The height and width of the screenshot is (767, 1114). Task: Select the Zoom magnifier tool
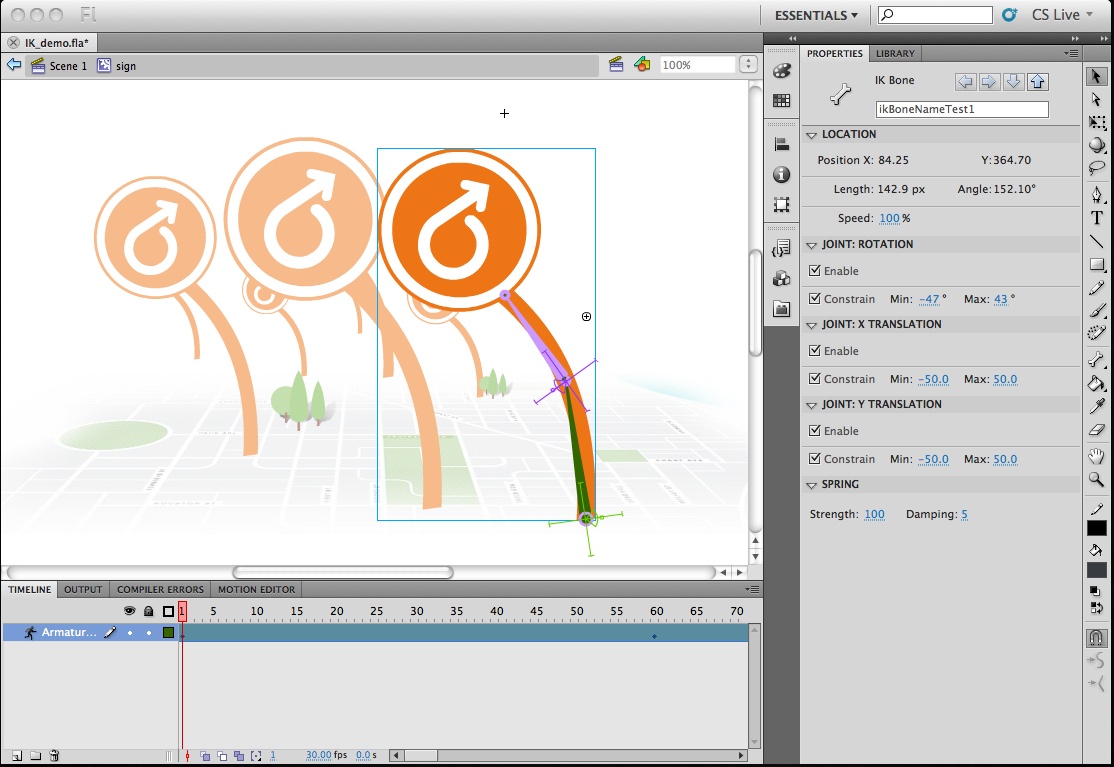coord(1096,479)
